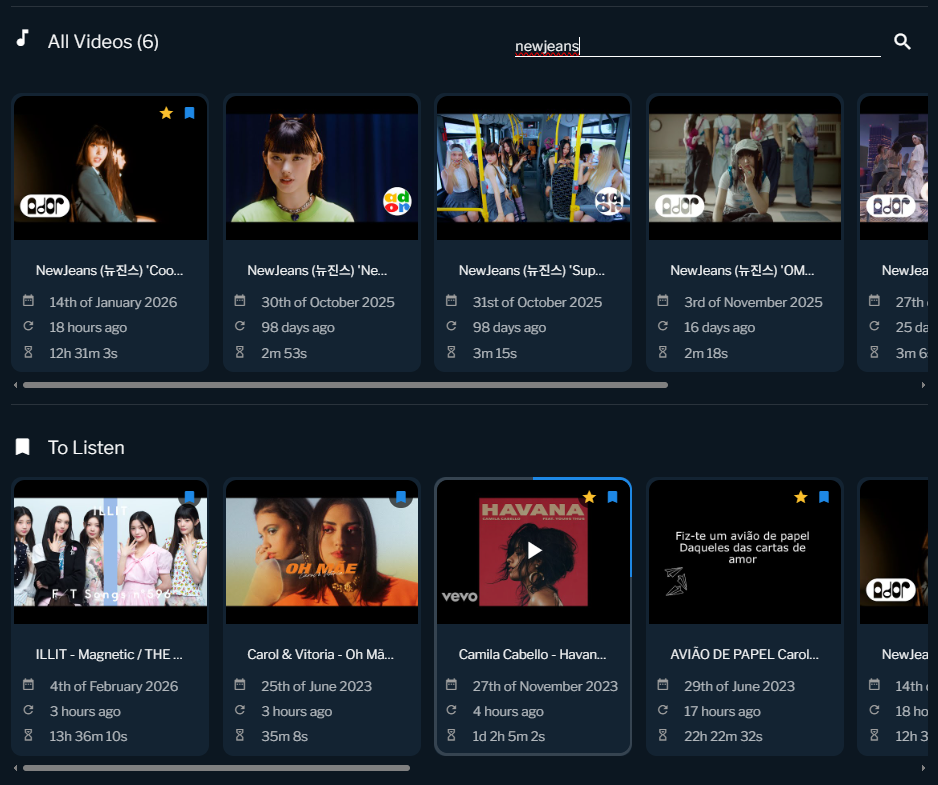The height and width of the screenshot is (785, 938).
Task: Click the title NewJeans (뉴진스) 'OM...'
Action: pos(742,270)
